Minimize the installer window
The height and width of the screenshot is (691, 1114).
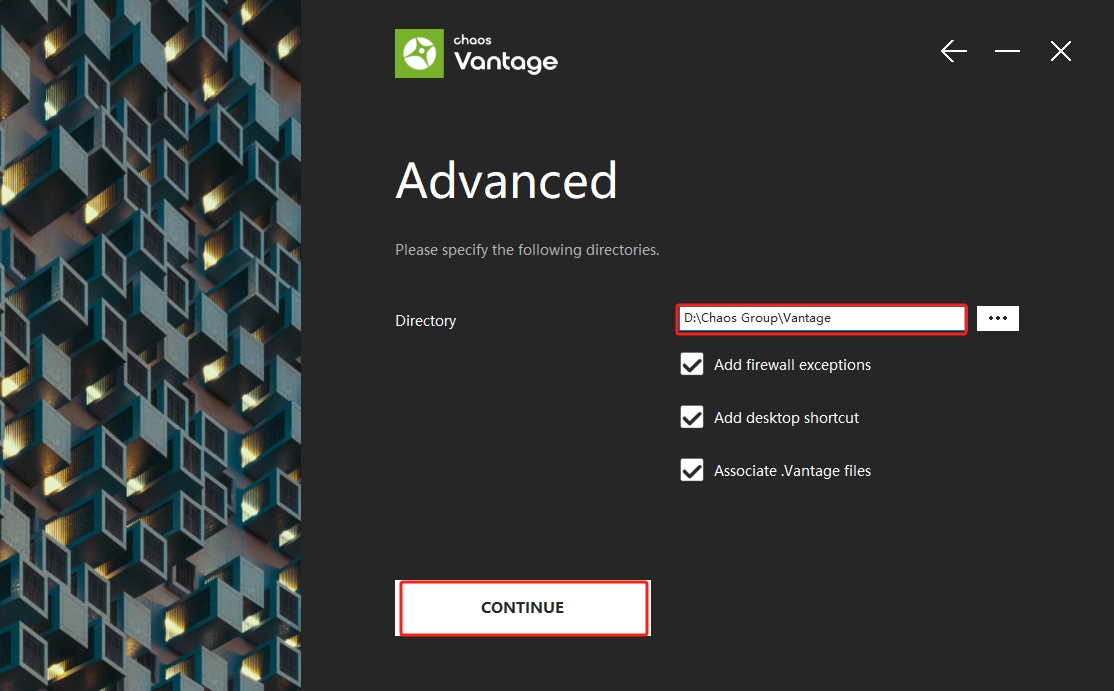(1007, 51)
